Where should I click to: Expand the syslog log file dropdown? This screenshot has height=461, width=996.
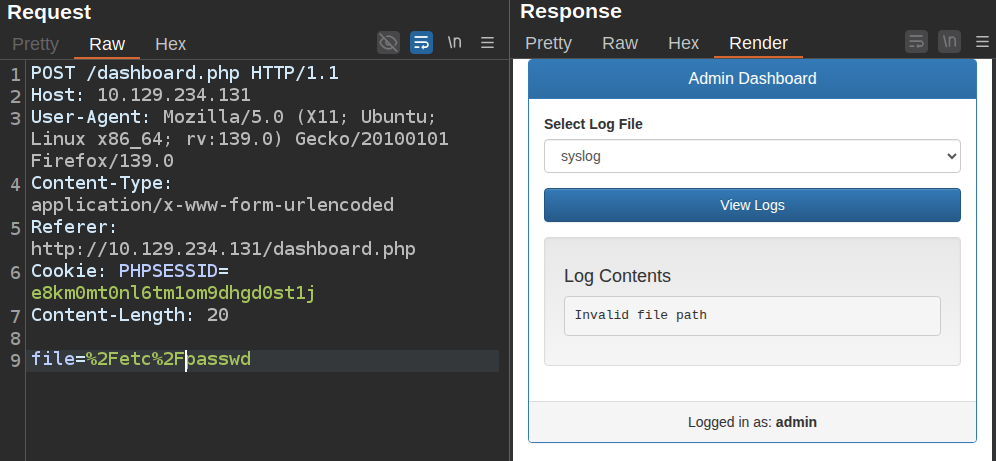[x=752, y=156]
